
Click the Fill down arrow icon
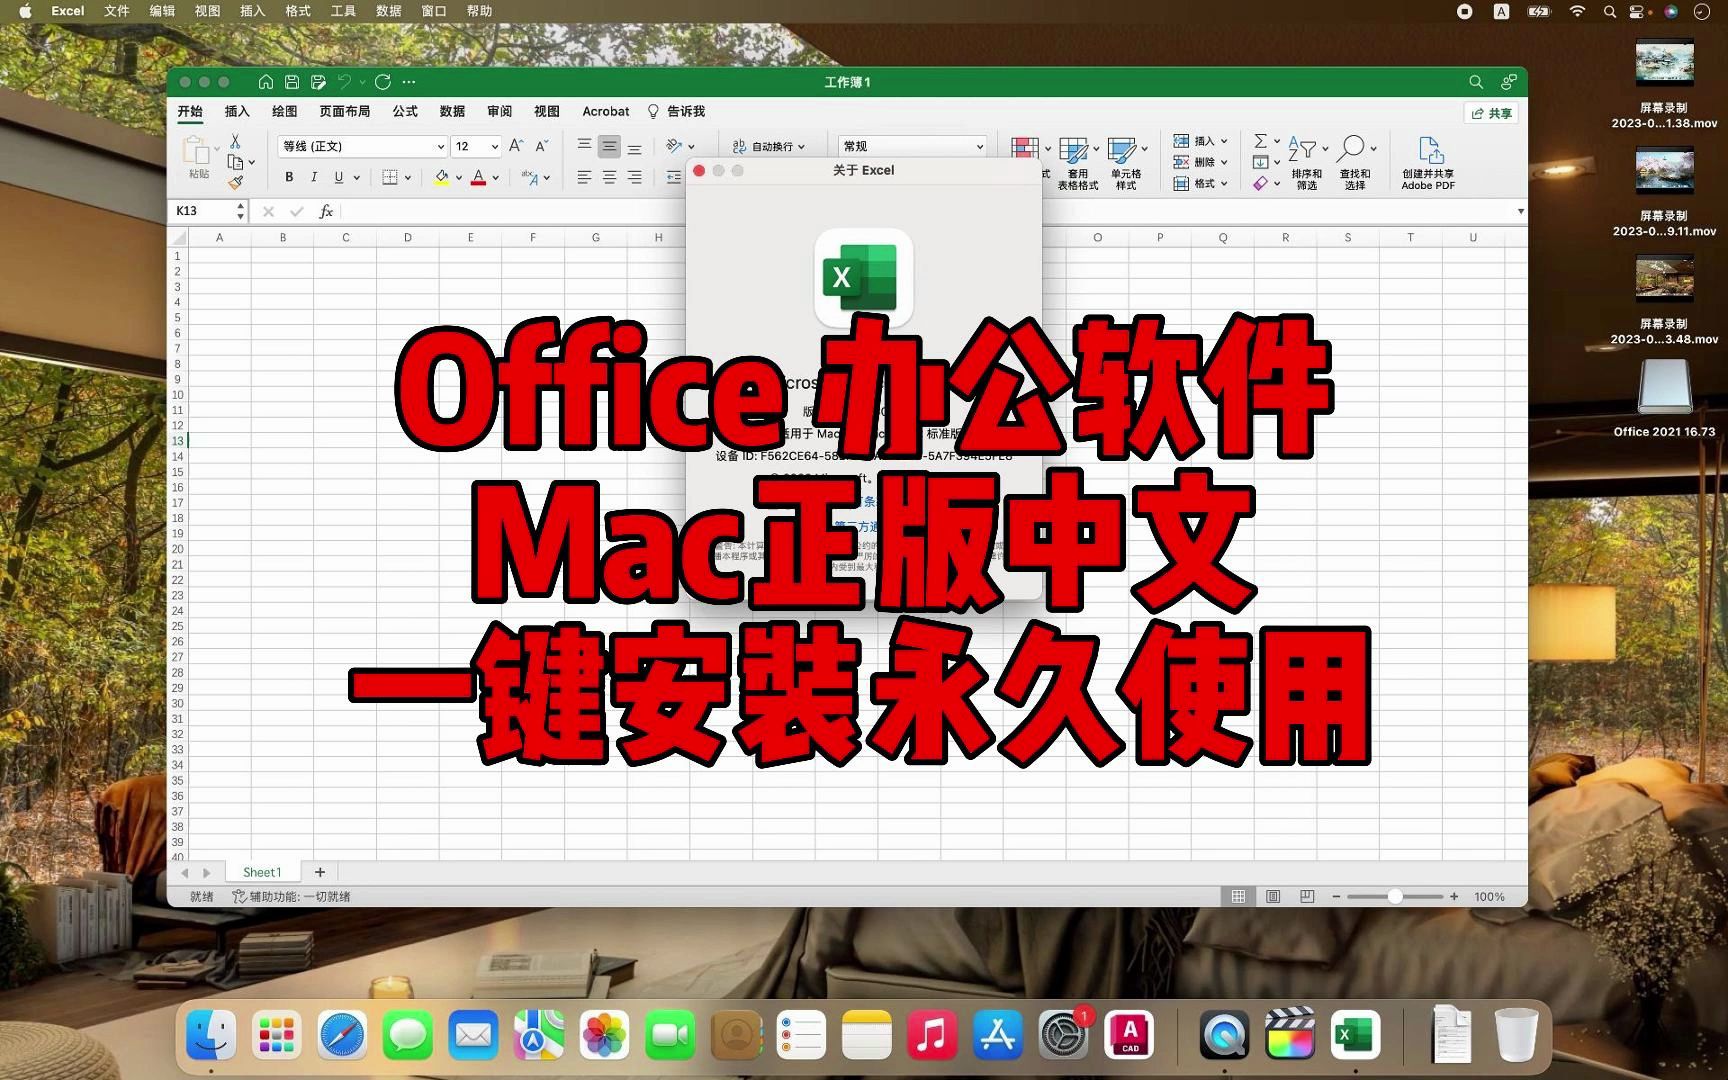1260,162
